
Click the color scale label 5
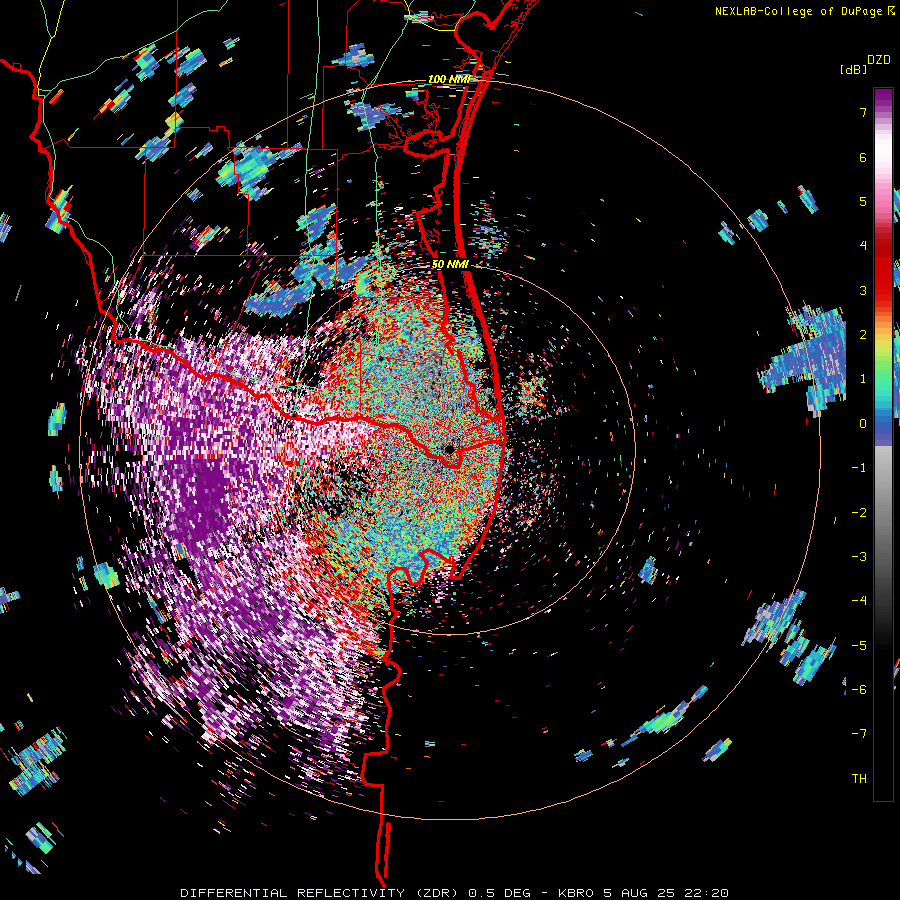click(x=863, y=201)
